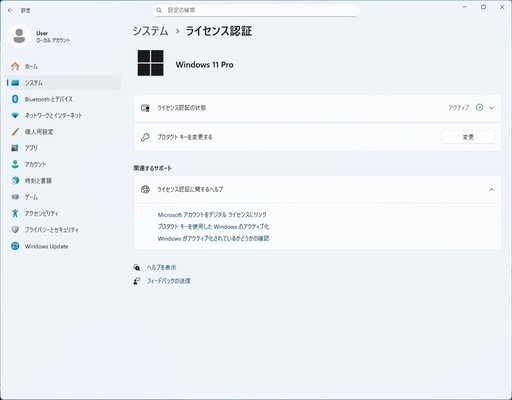512x400 pixels.
Task: Click the アプリ apps icon
Action: [x=15, y=148]
